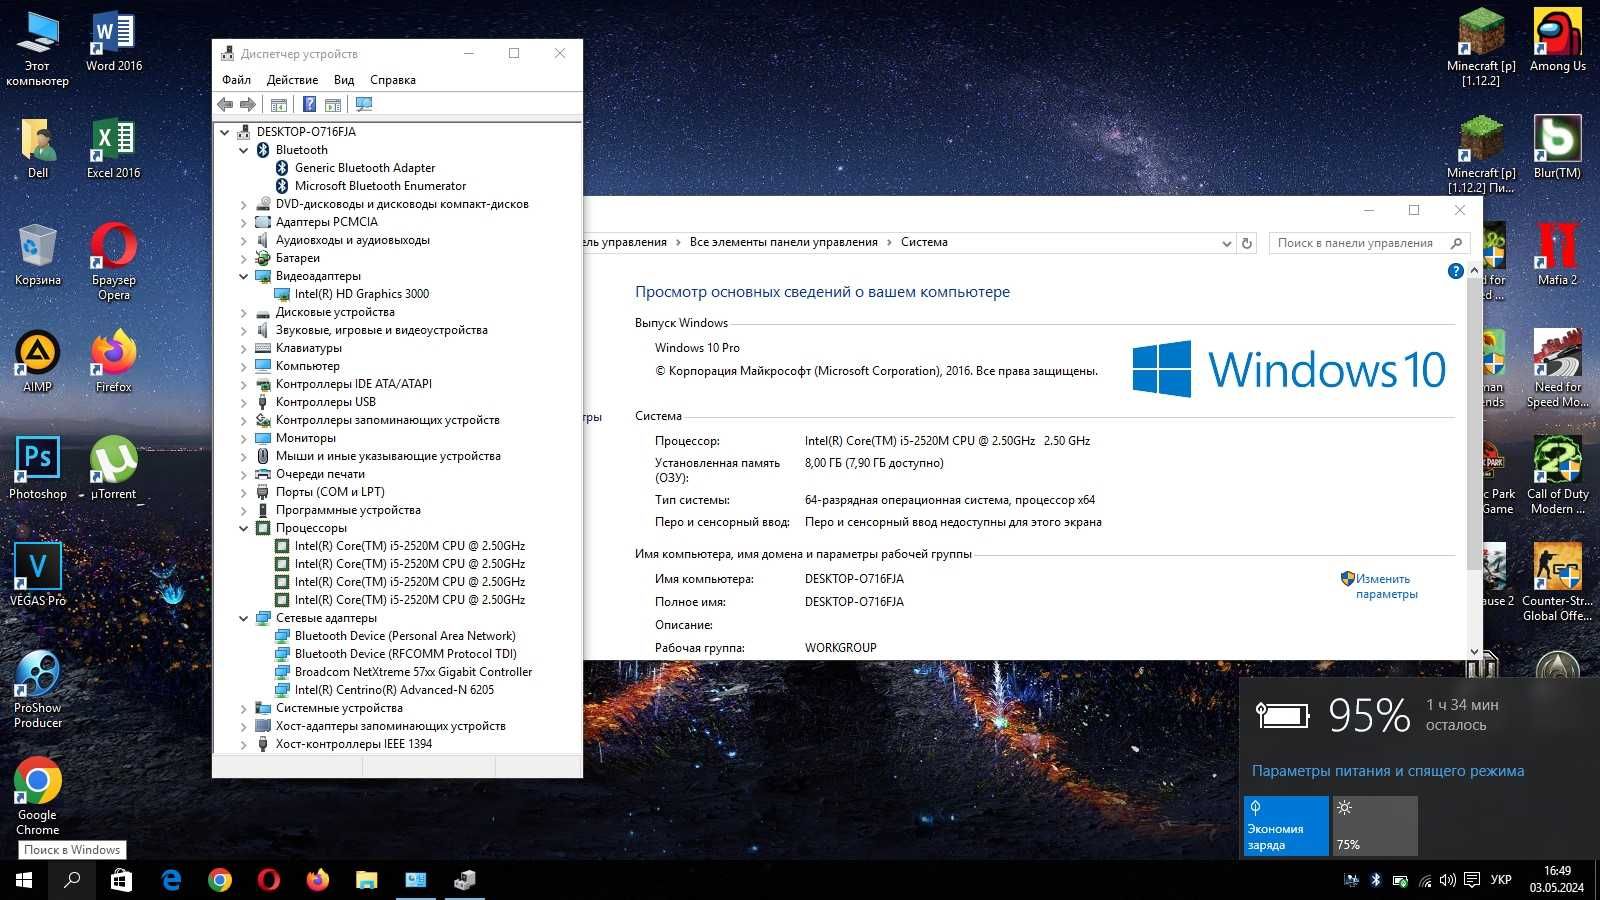Click the File Explorer taskbar icon

click(x=367, y=880)
